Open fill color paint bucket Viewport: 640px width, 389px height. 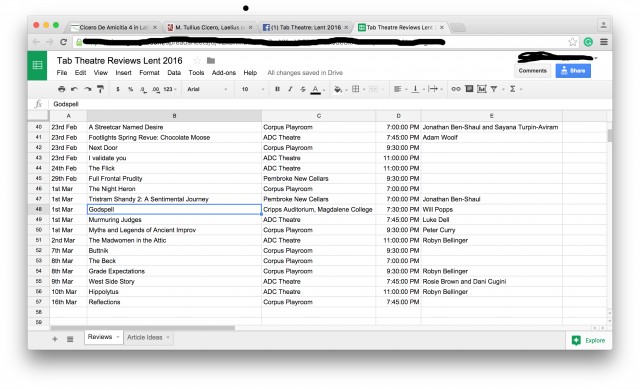[x=338, y=89]
